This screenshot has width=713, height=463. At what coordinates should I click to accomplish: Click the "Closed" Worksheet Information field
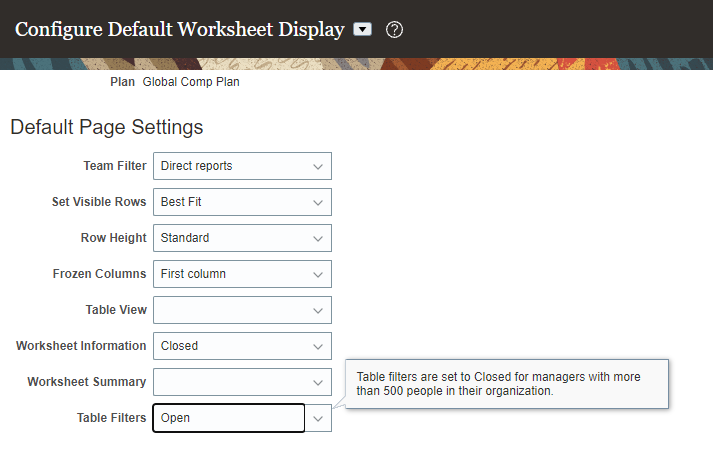[230, 346]
